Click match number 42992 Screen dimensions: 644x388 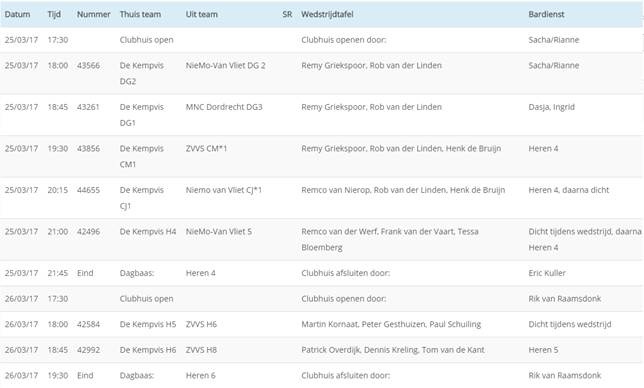point(88,350)
